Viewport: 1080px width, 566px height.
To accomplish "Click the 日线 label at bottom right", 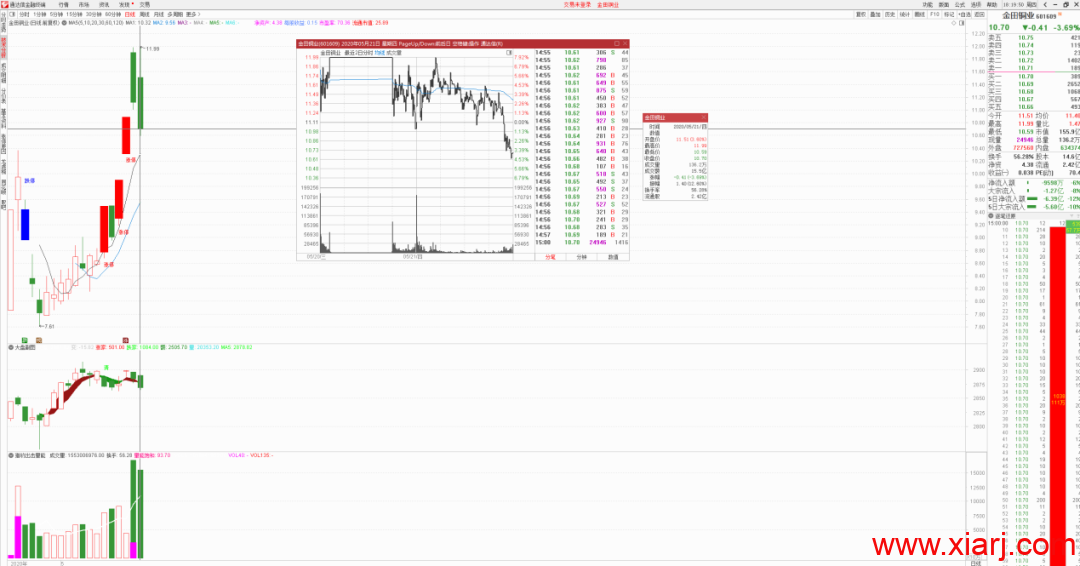I will click(975, 563).
